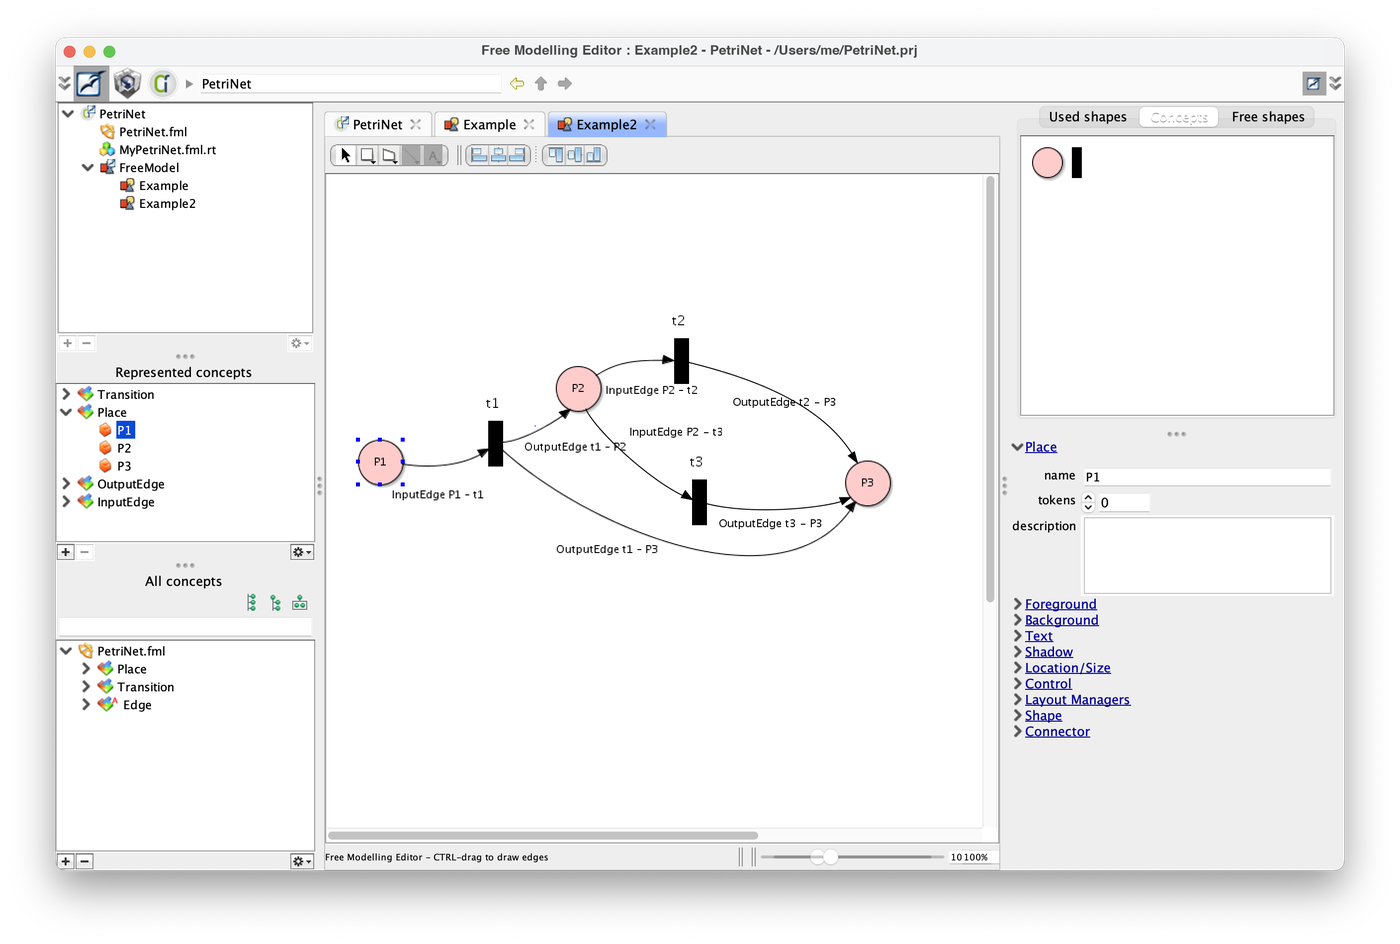Show container view of all concepts

[300, 603]
